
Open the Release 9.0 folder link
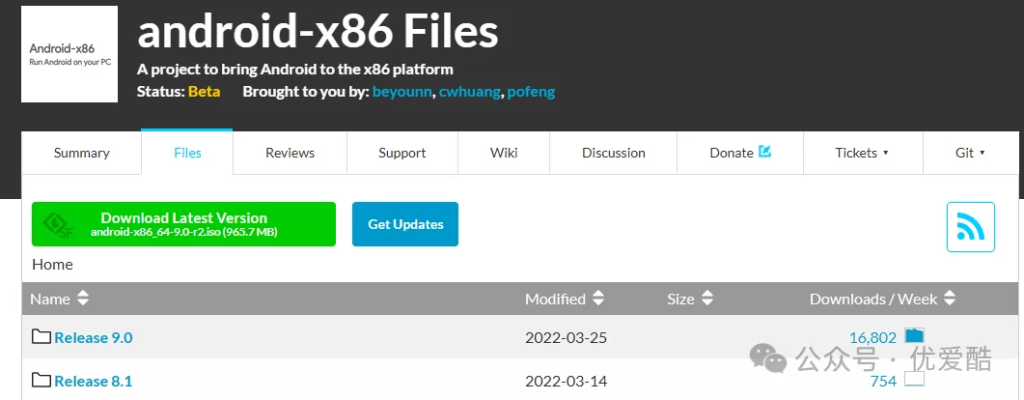click(x=93, y=338)
